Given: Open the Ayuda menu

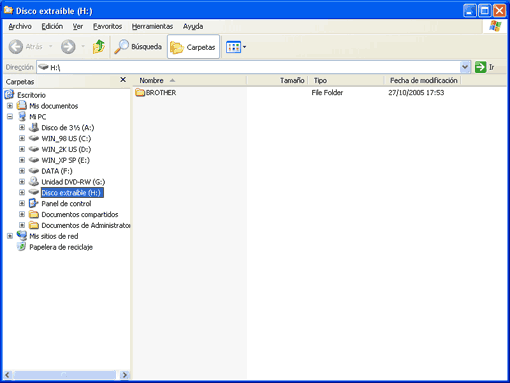Looking at the screenshot, I should click(193, 26).
